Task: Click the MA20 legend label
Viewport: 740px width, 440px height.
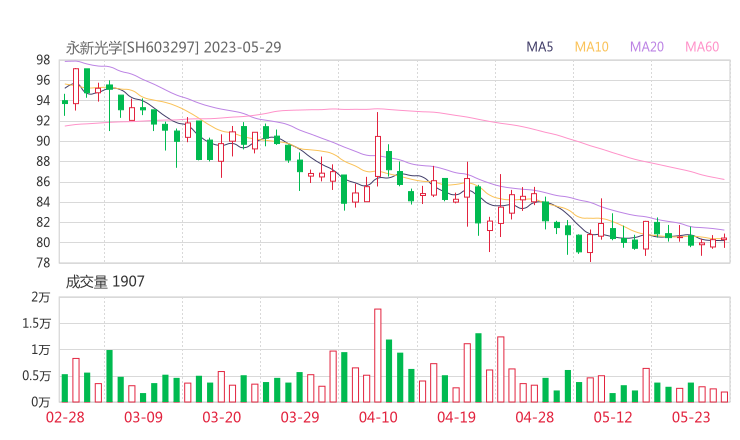Action: 647,47
